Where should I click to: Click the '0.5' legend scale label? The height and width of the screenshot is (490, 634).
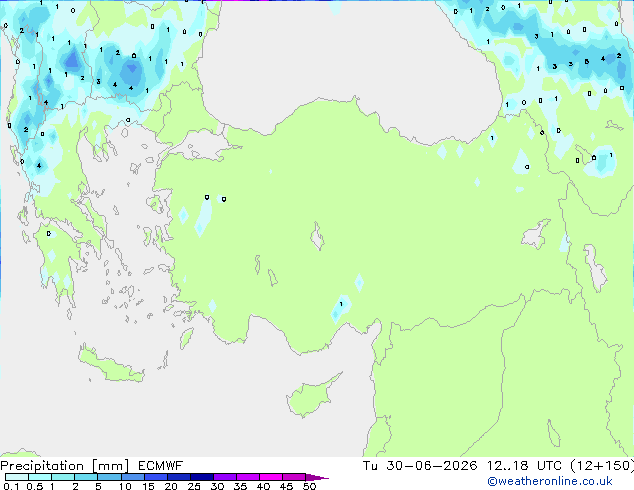(x=35, y=486)
